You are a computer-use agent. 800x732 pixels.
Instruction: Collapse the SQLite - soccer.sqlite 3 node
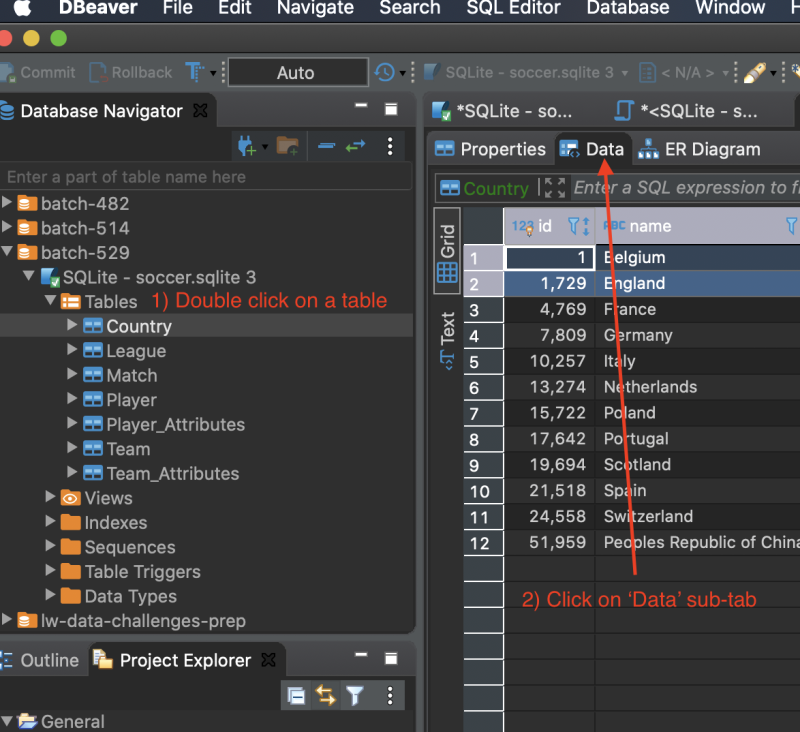pos(29,276)
